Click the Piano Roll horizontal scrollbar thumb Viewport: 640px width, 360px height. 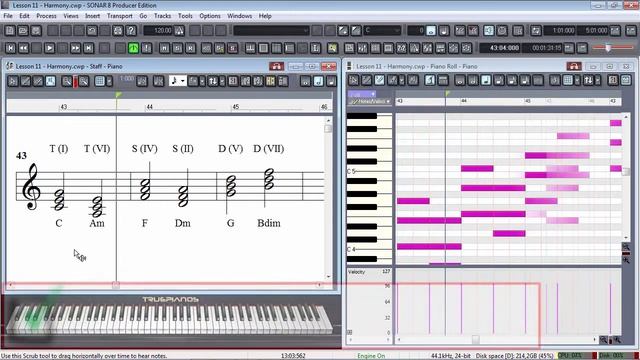[x=476, y=339]
